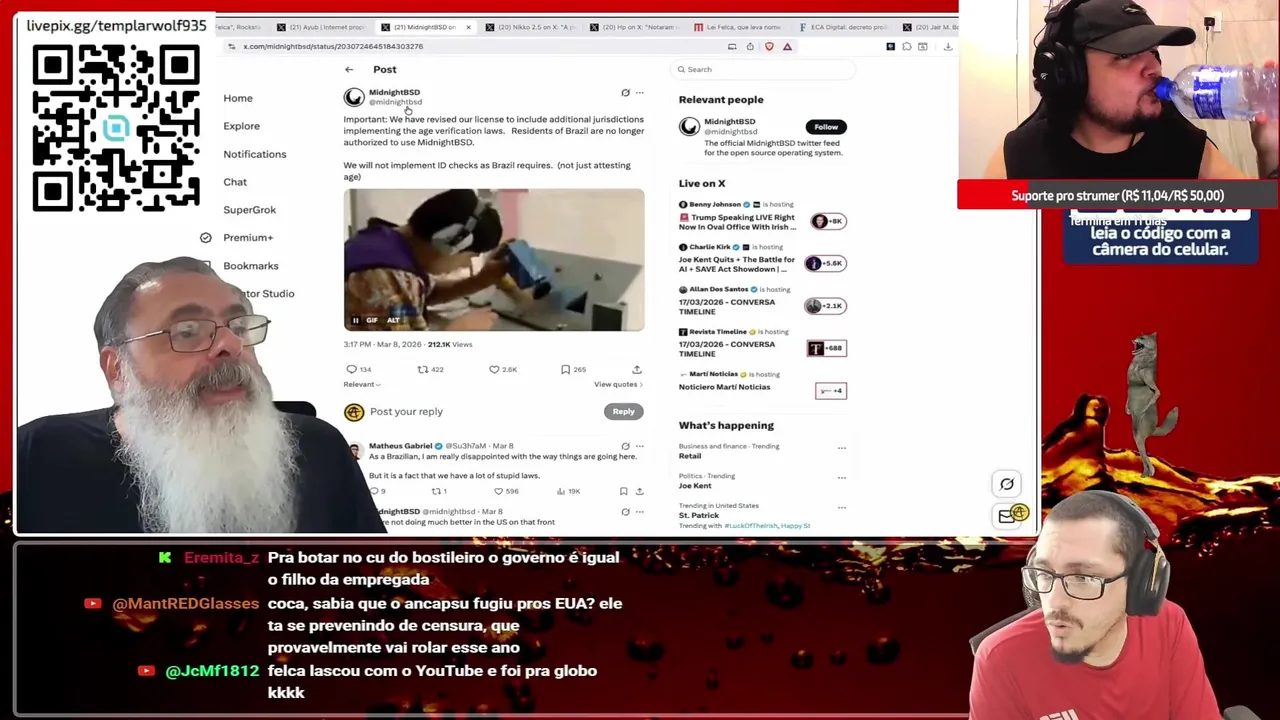
Task: Open Explore in X sidebar
Action: 241,126
